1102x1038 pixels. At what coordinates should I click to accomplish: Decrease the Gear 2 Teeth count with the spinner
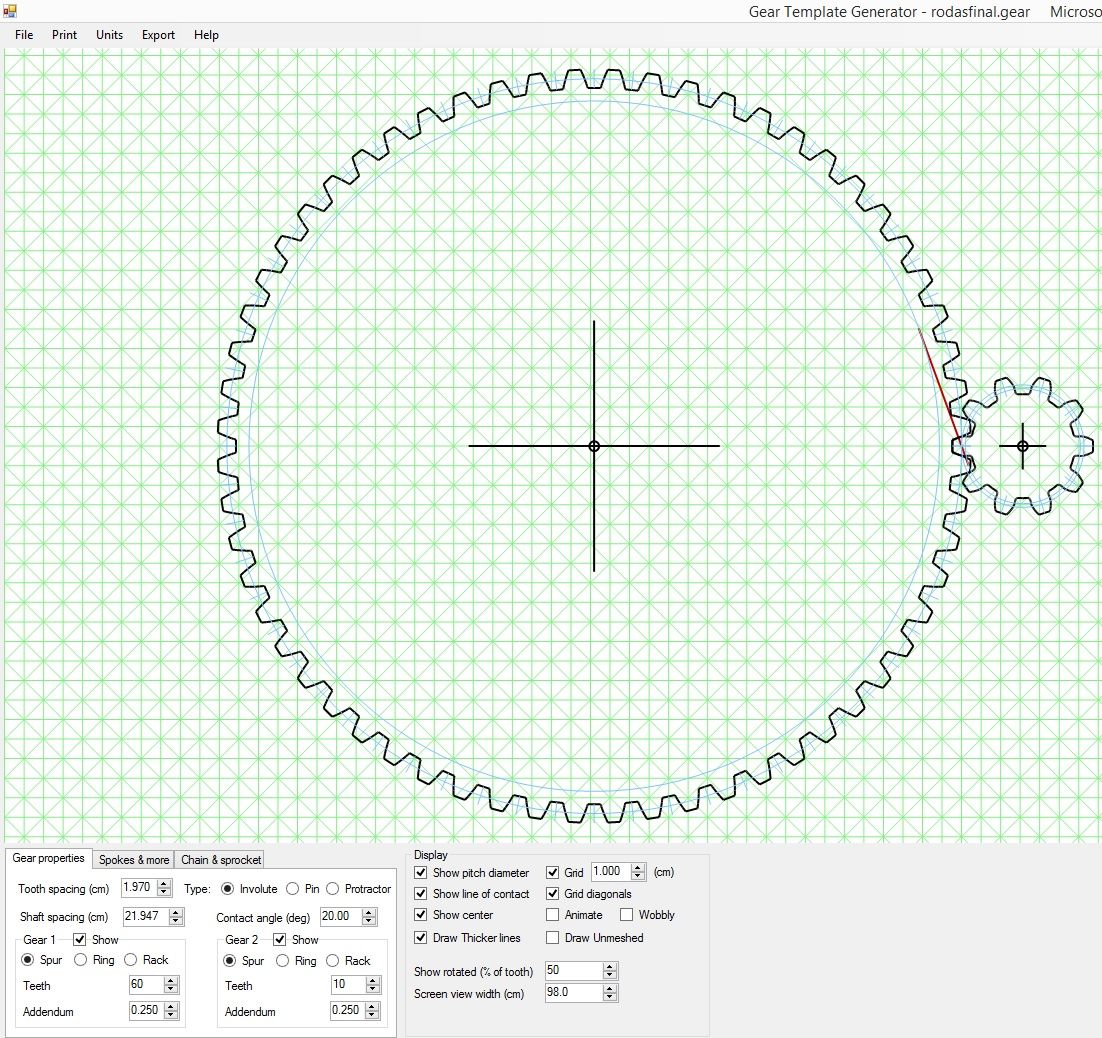[x=373, y=990]
